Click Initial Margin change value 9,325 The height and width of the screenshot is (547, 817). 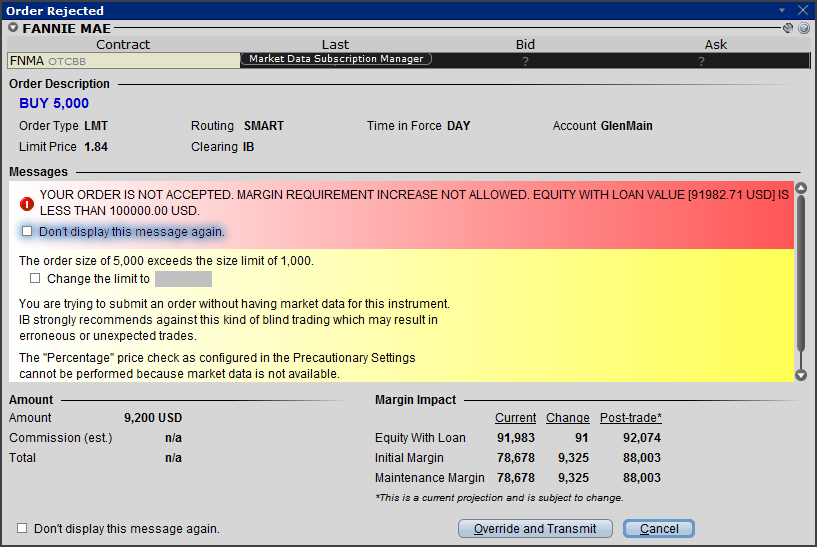[573, 457]
